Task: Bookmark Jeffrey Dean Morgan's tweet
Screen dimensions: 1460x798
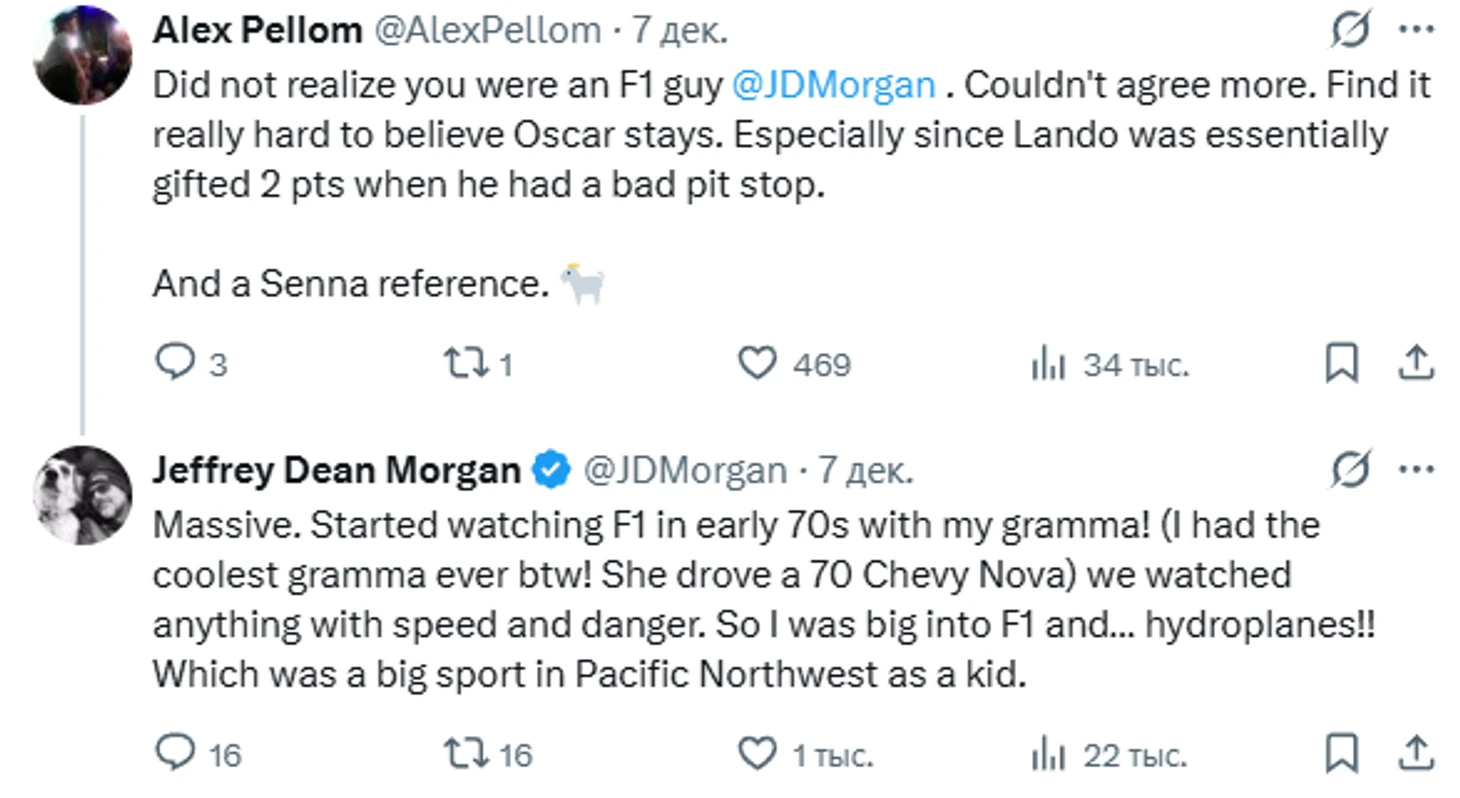Action: (1341, 753)
